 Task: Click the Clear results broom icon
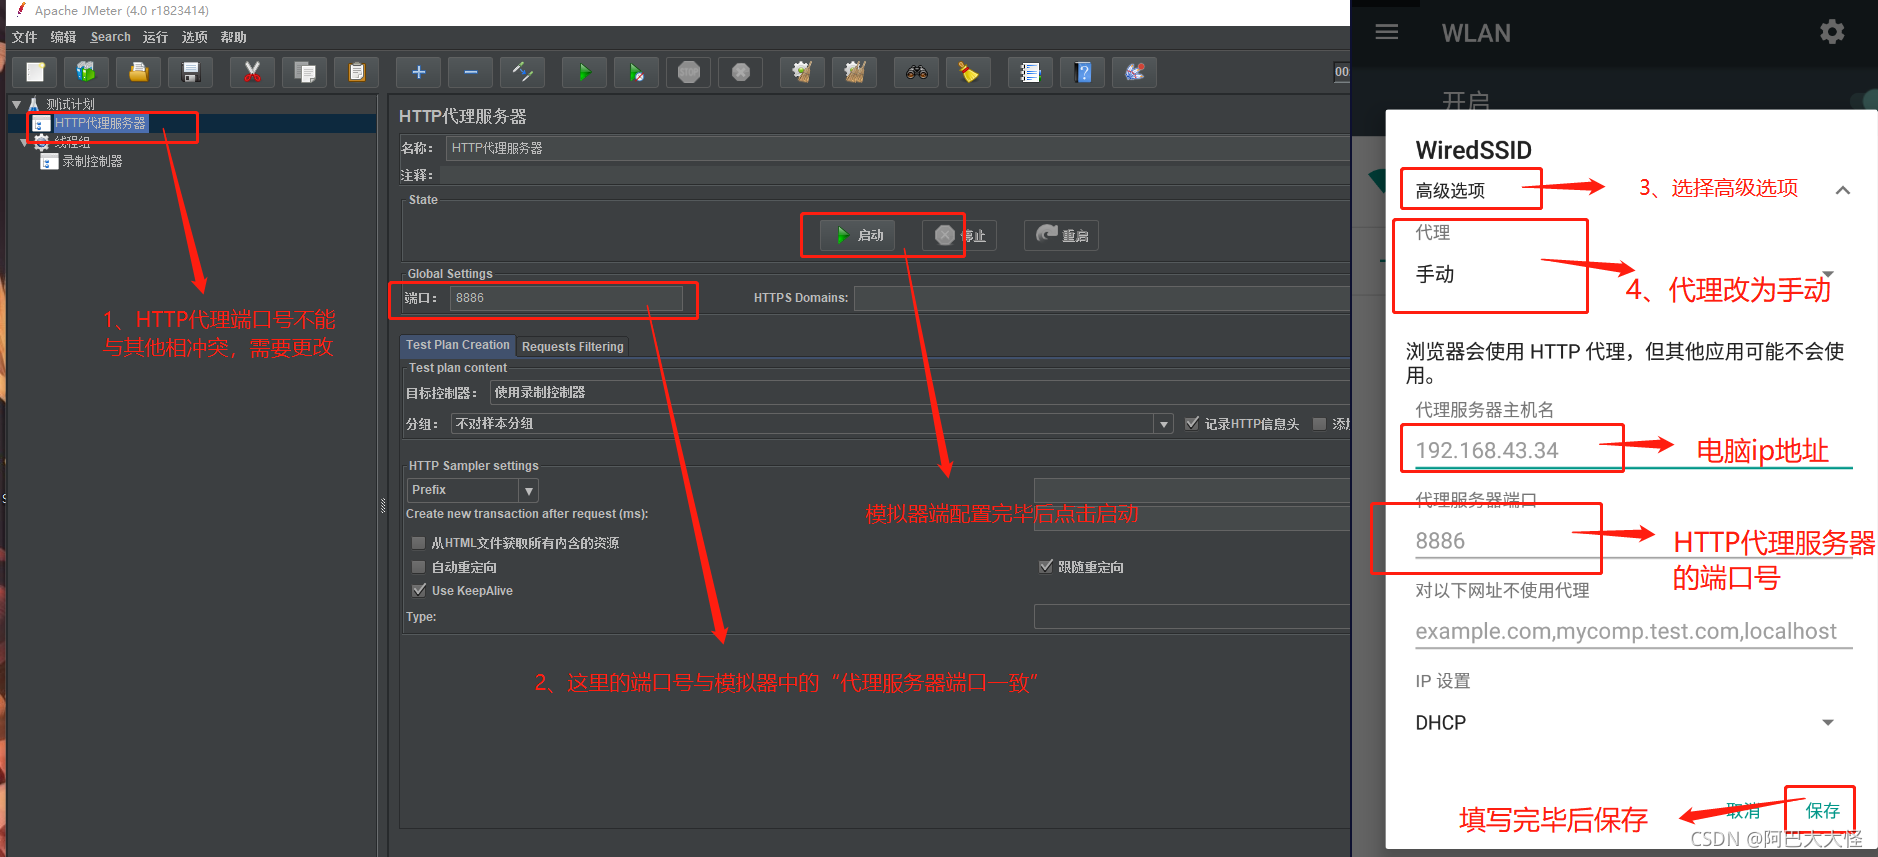pyautogui.click(x=803, y=72)
